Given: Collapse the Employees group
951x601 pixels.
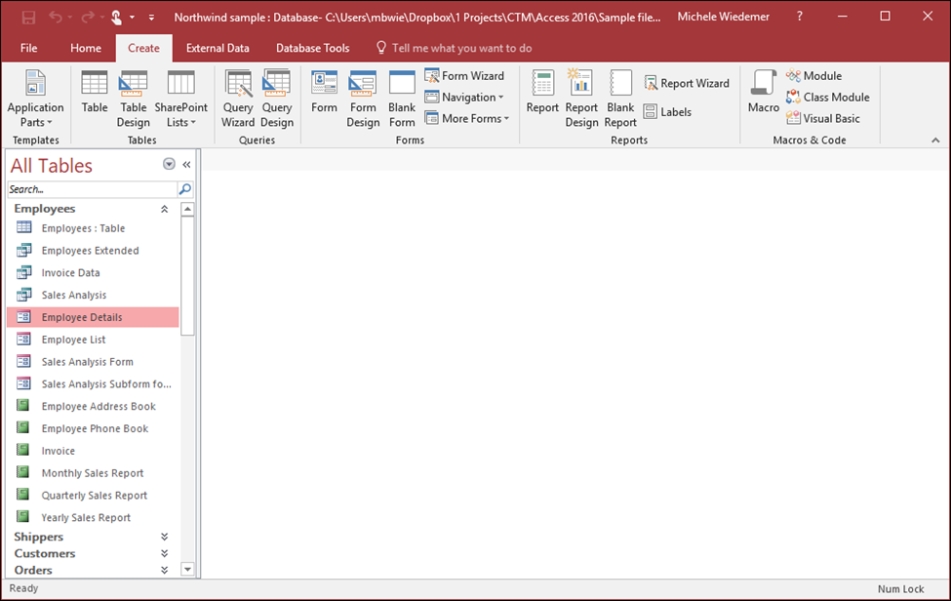Looking at the screenshot, I should (x=164, y=209).
